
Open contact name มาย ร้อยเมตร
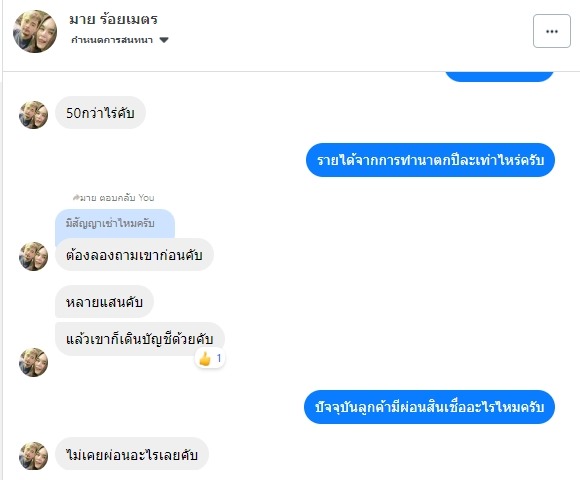113,19
